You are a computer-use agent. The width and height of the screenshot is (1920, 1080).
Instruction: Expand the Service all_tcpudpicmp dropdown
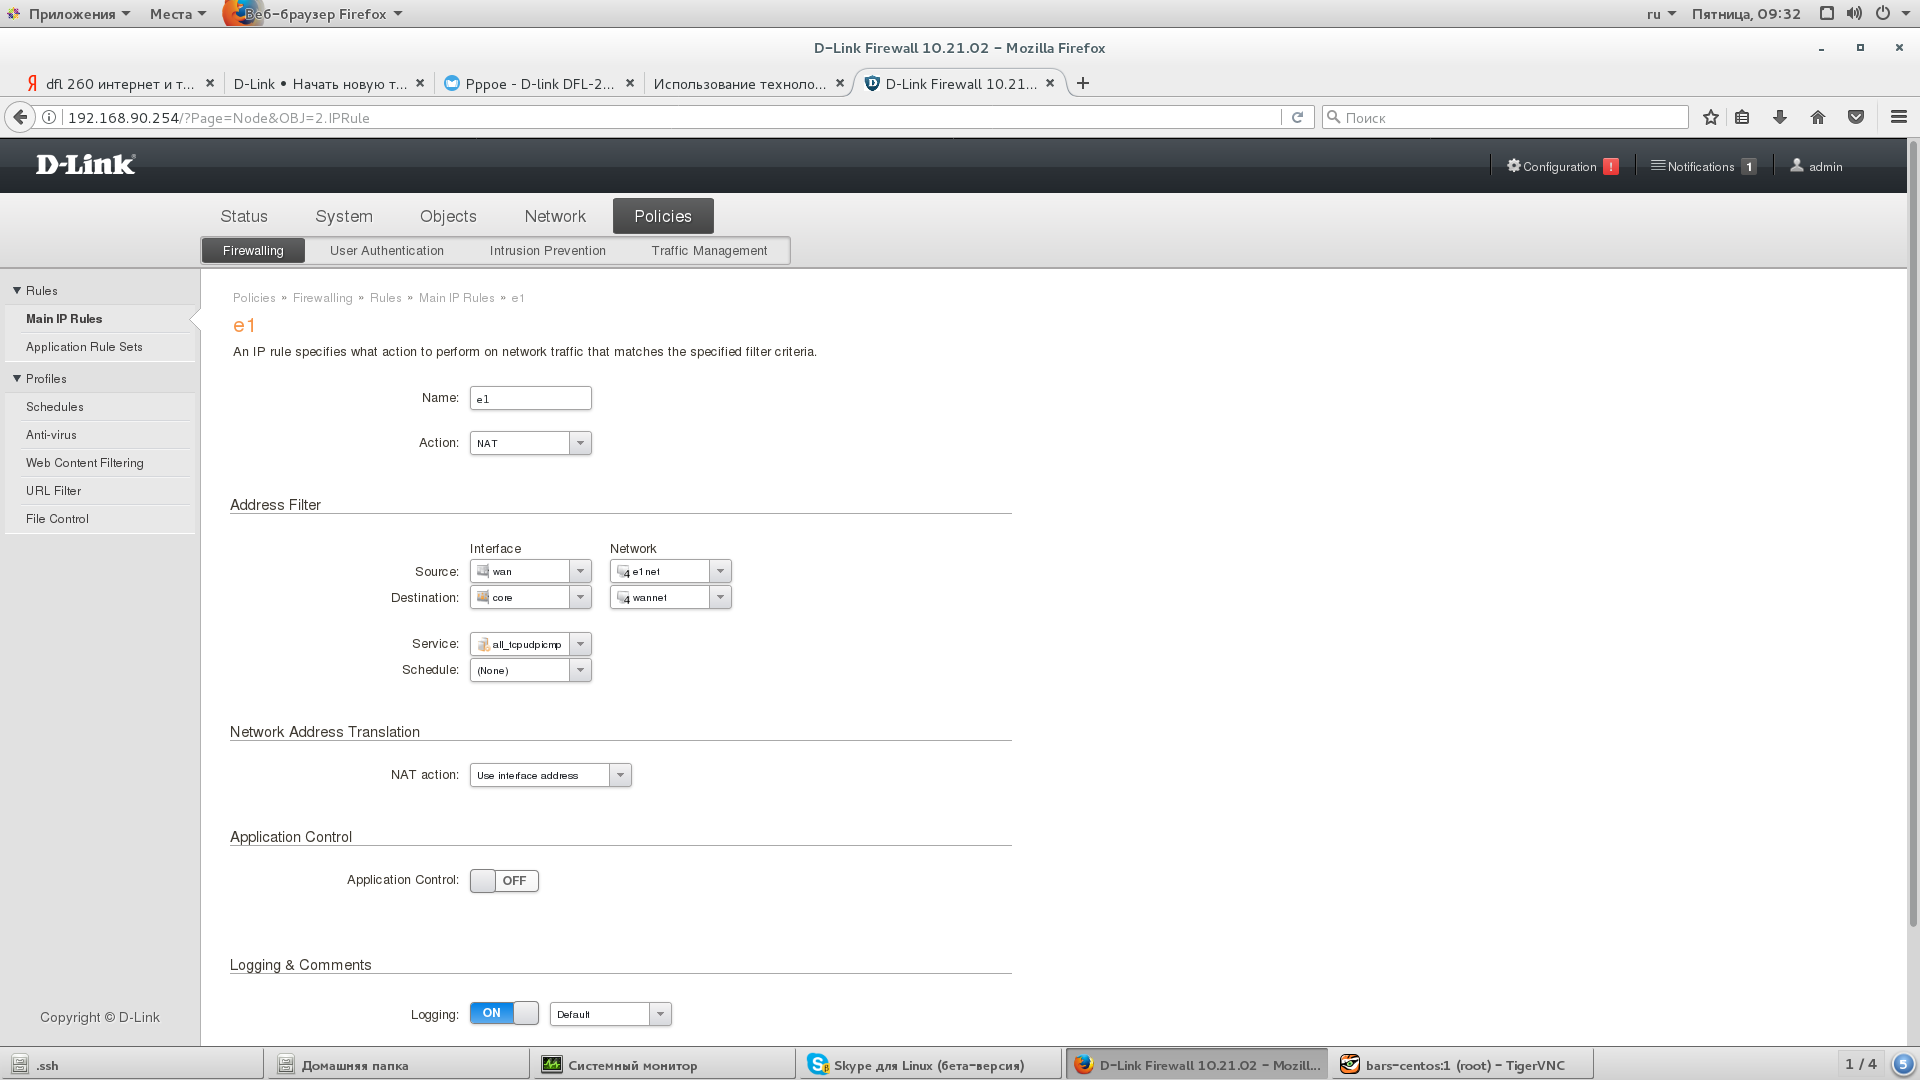click(580, 644)
